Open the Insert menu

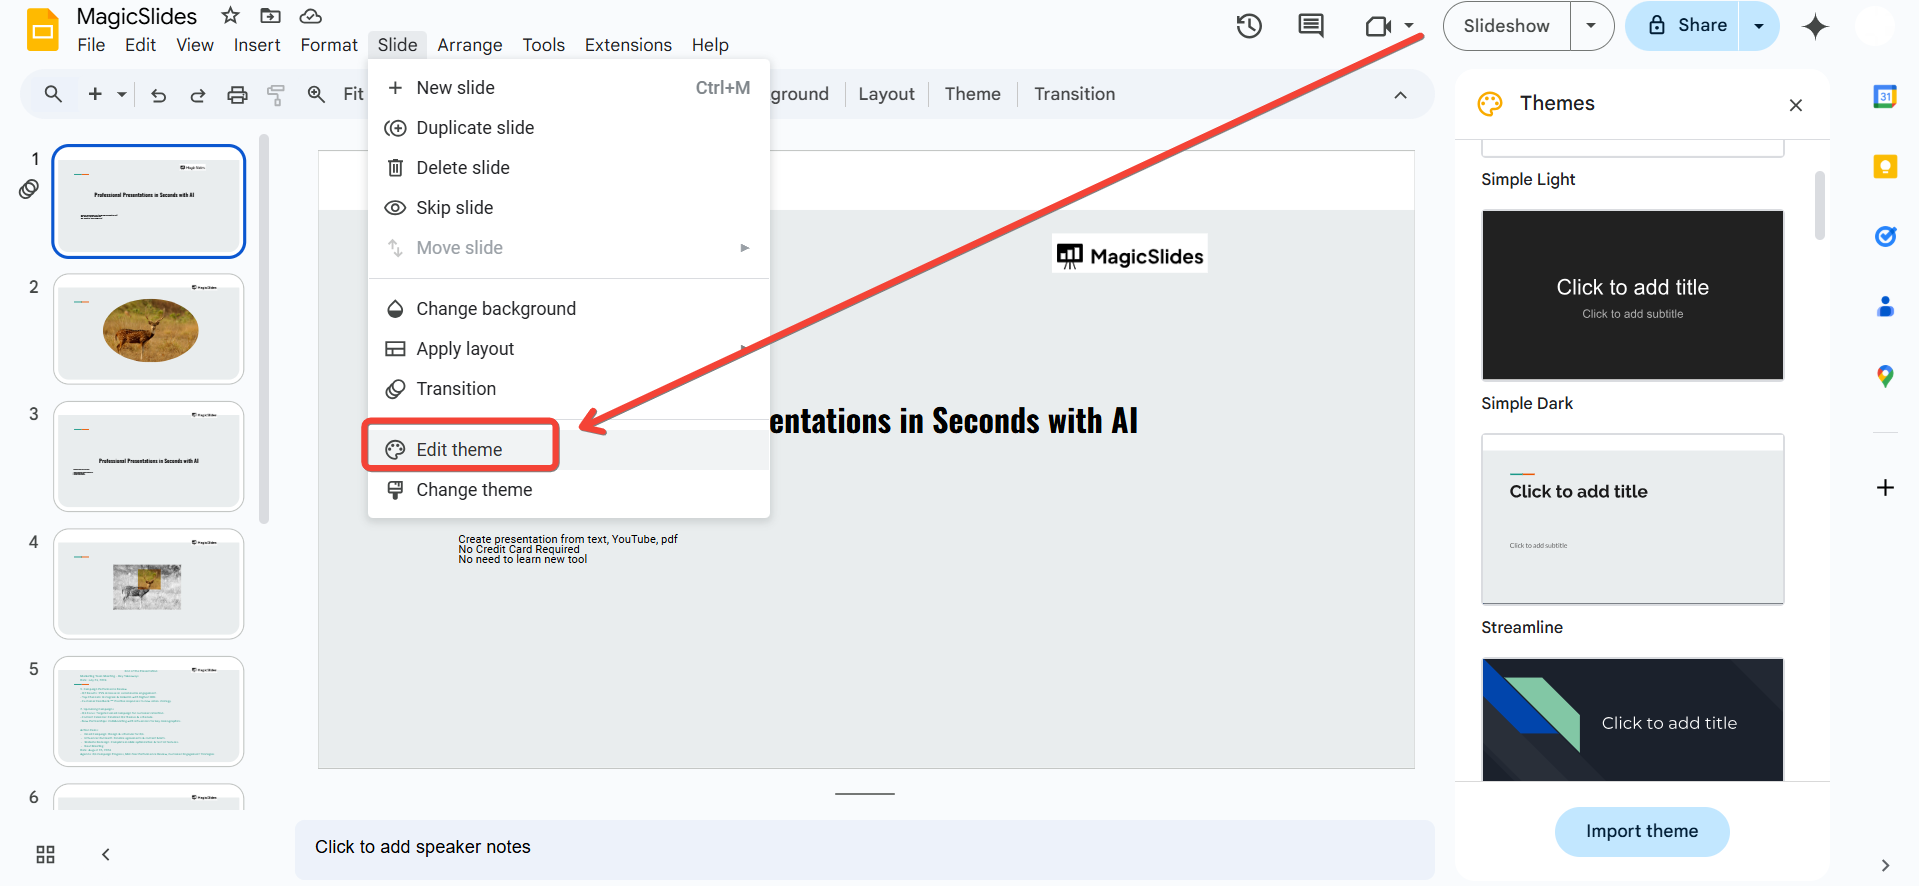257,45
